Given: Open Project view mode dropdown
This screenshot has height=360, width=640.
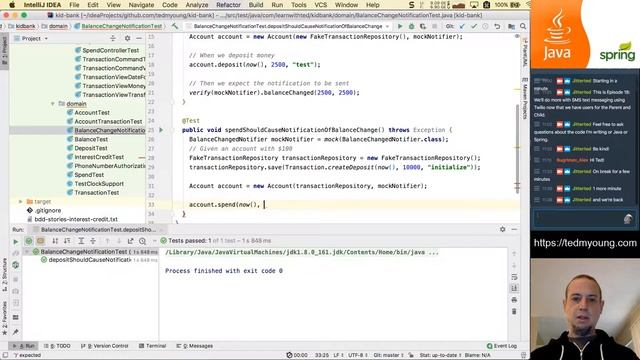Looking at the screenshot, I should [x=35, y=38].
